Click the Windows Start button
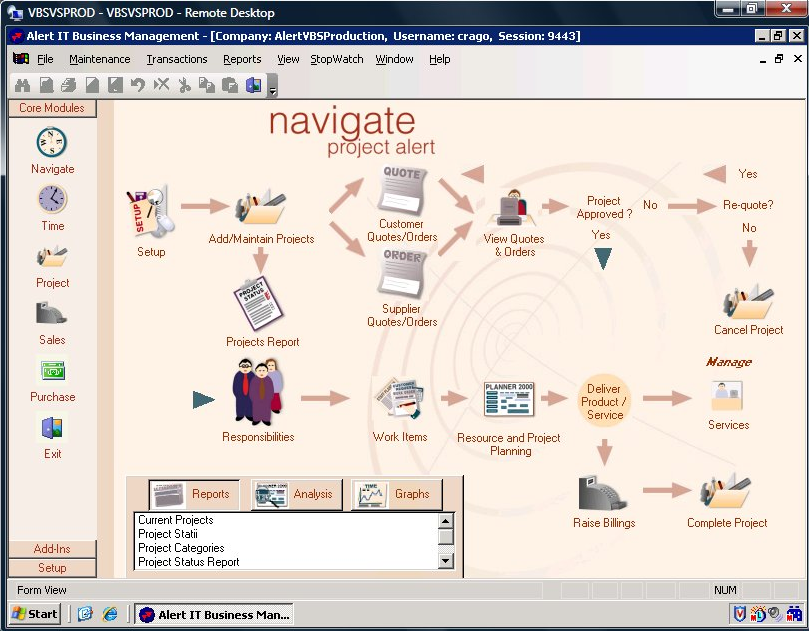 click(x=35, y=614)
